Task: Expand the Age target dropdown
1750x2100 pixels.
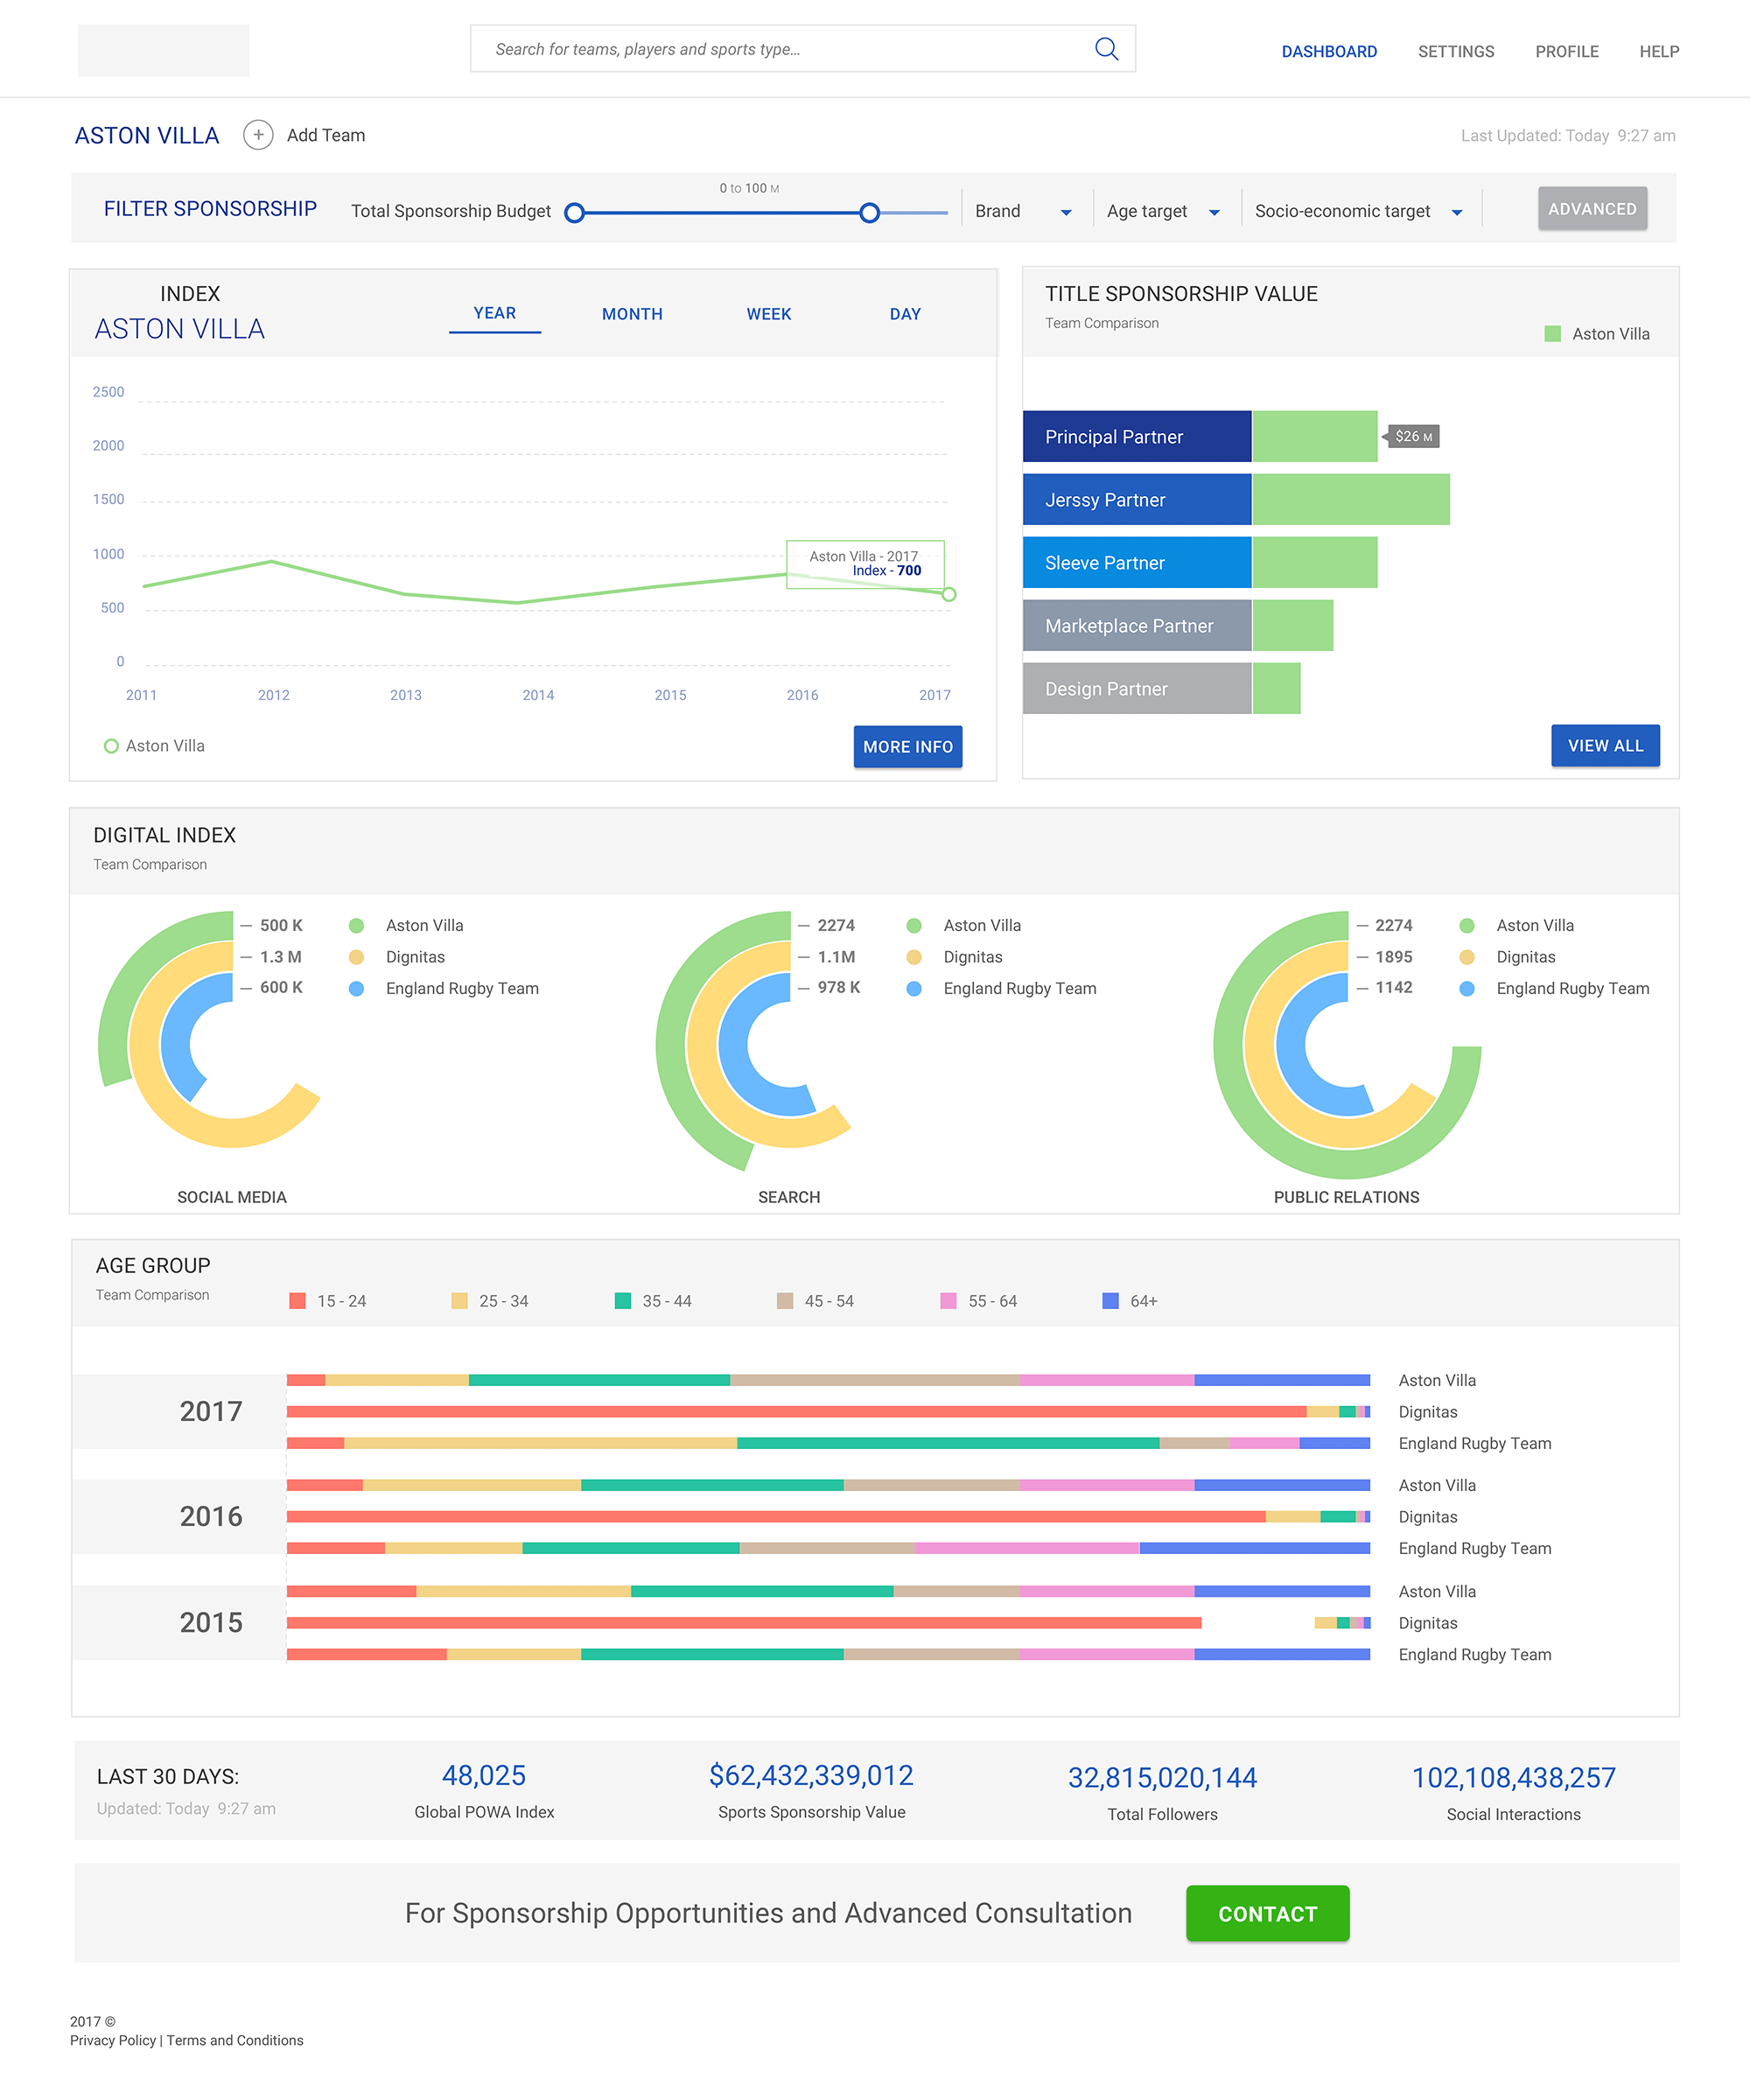Action: [x=1162, y=210]
